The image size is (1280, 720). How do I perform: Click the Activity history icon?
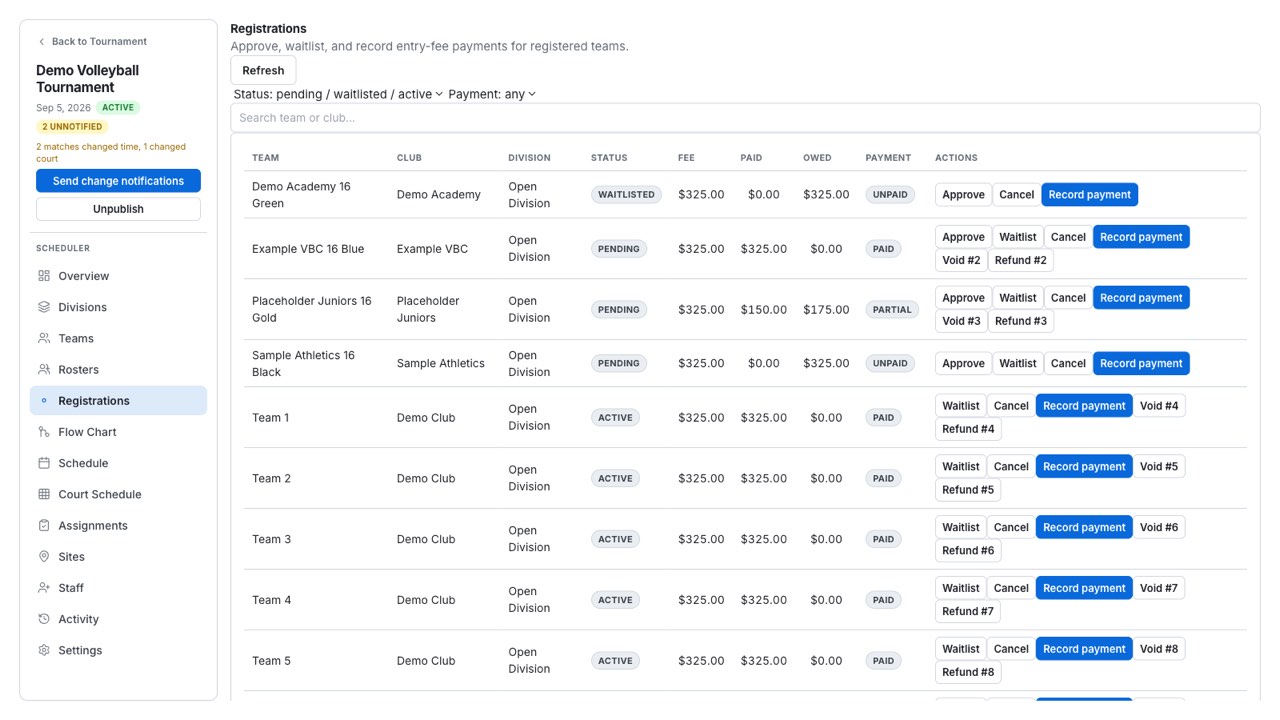pyautogui.click(x=44, y=619)
